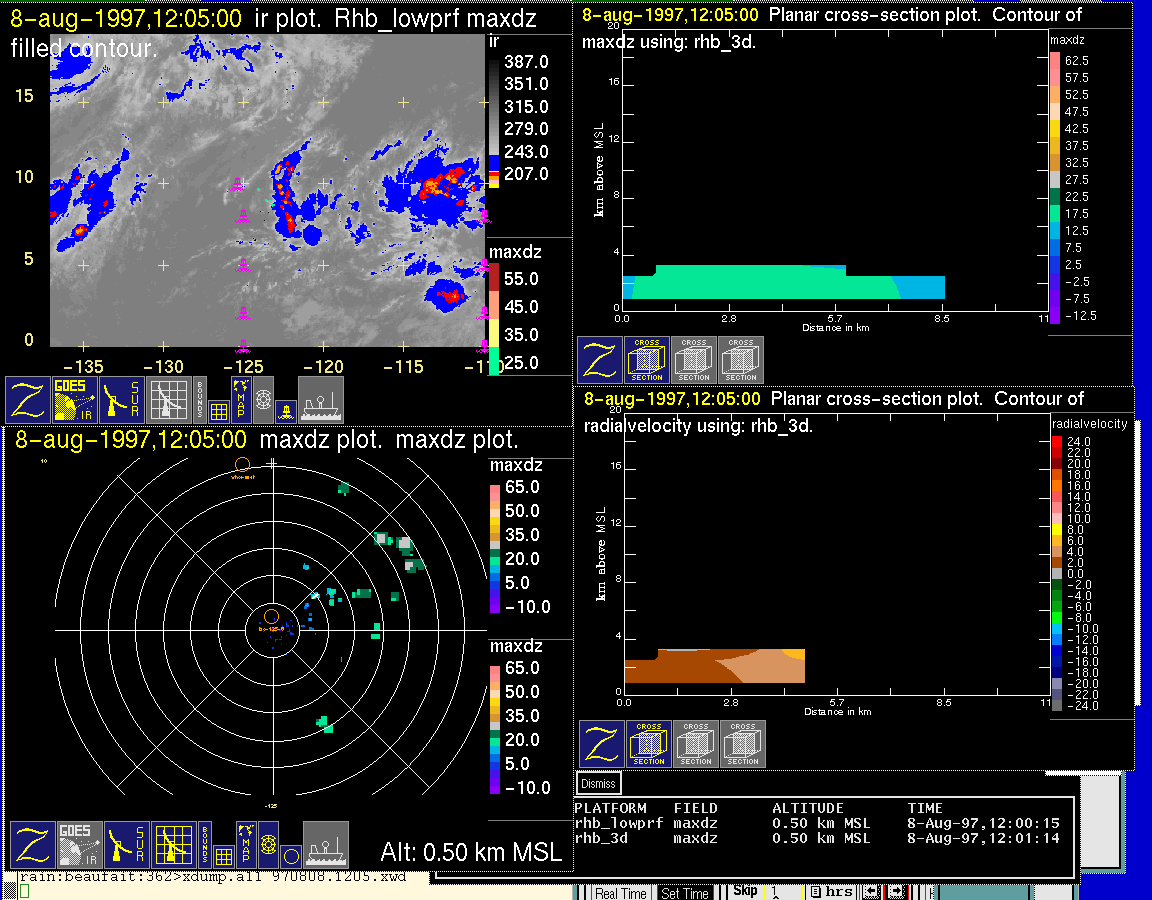Viewport: 1152px width, 900px height.
Task: Click the small grid icon under maxdz plot
Action: point(223,856)
